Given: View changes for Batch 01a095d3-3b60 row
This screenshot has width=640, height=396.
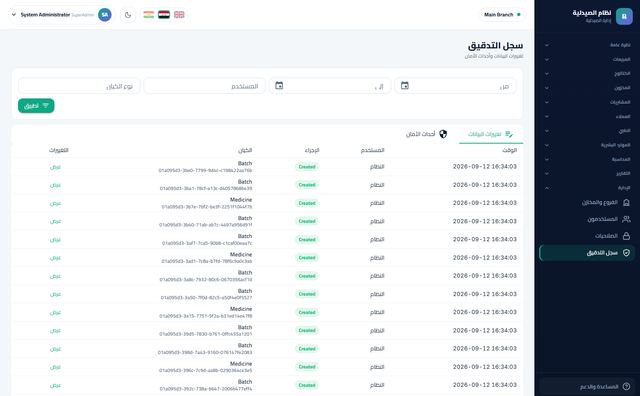Looking at the screenshot, I should [x=55, y=221].
